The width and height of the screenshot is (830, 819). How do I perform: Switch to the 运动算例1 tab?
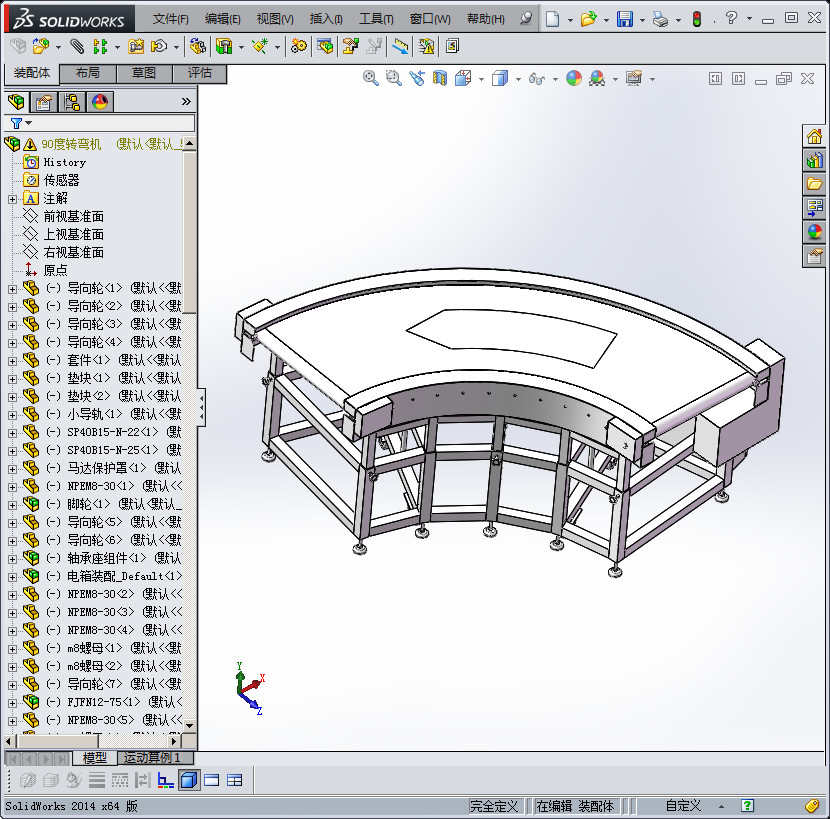tap(156, 758)
